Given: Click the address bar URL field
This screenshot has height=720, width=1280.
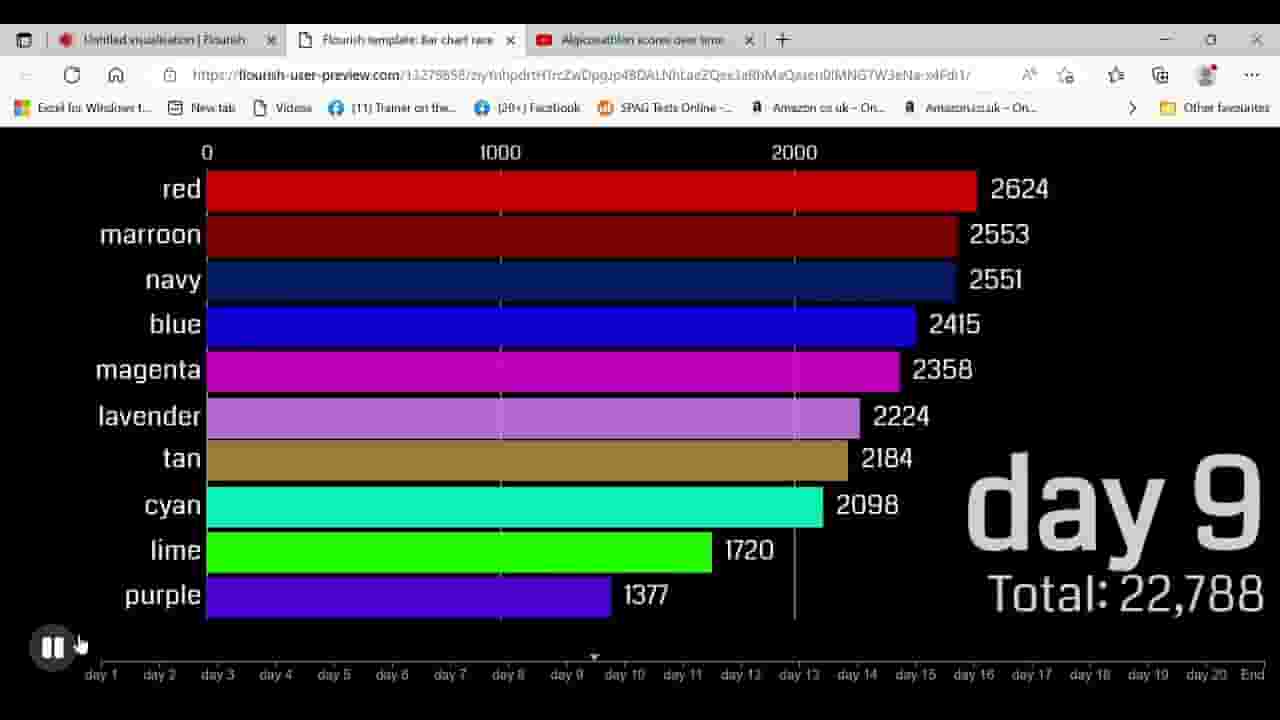Looking at the screenshot, I should 580,75.
